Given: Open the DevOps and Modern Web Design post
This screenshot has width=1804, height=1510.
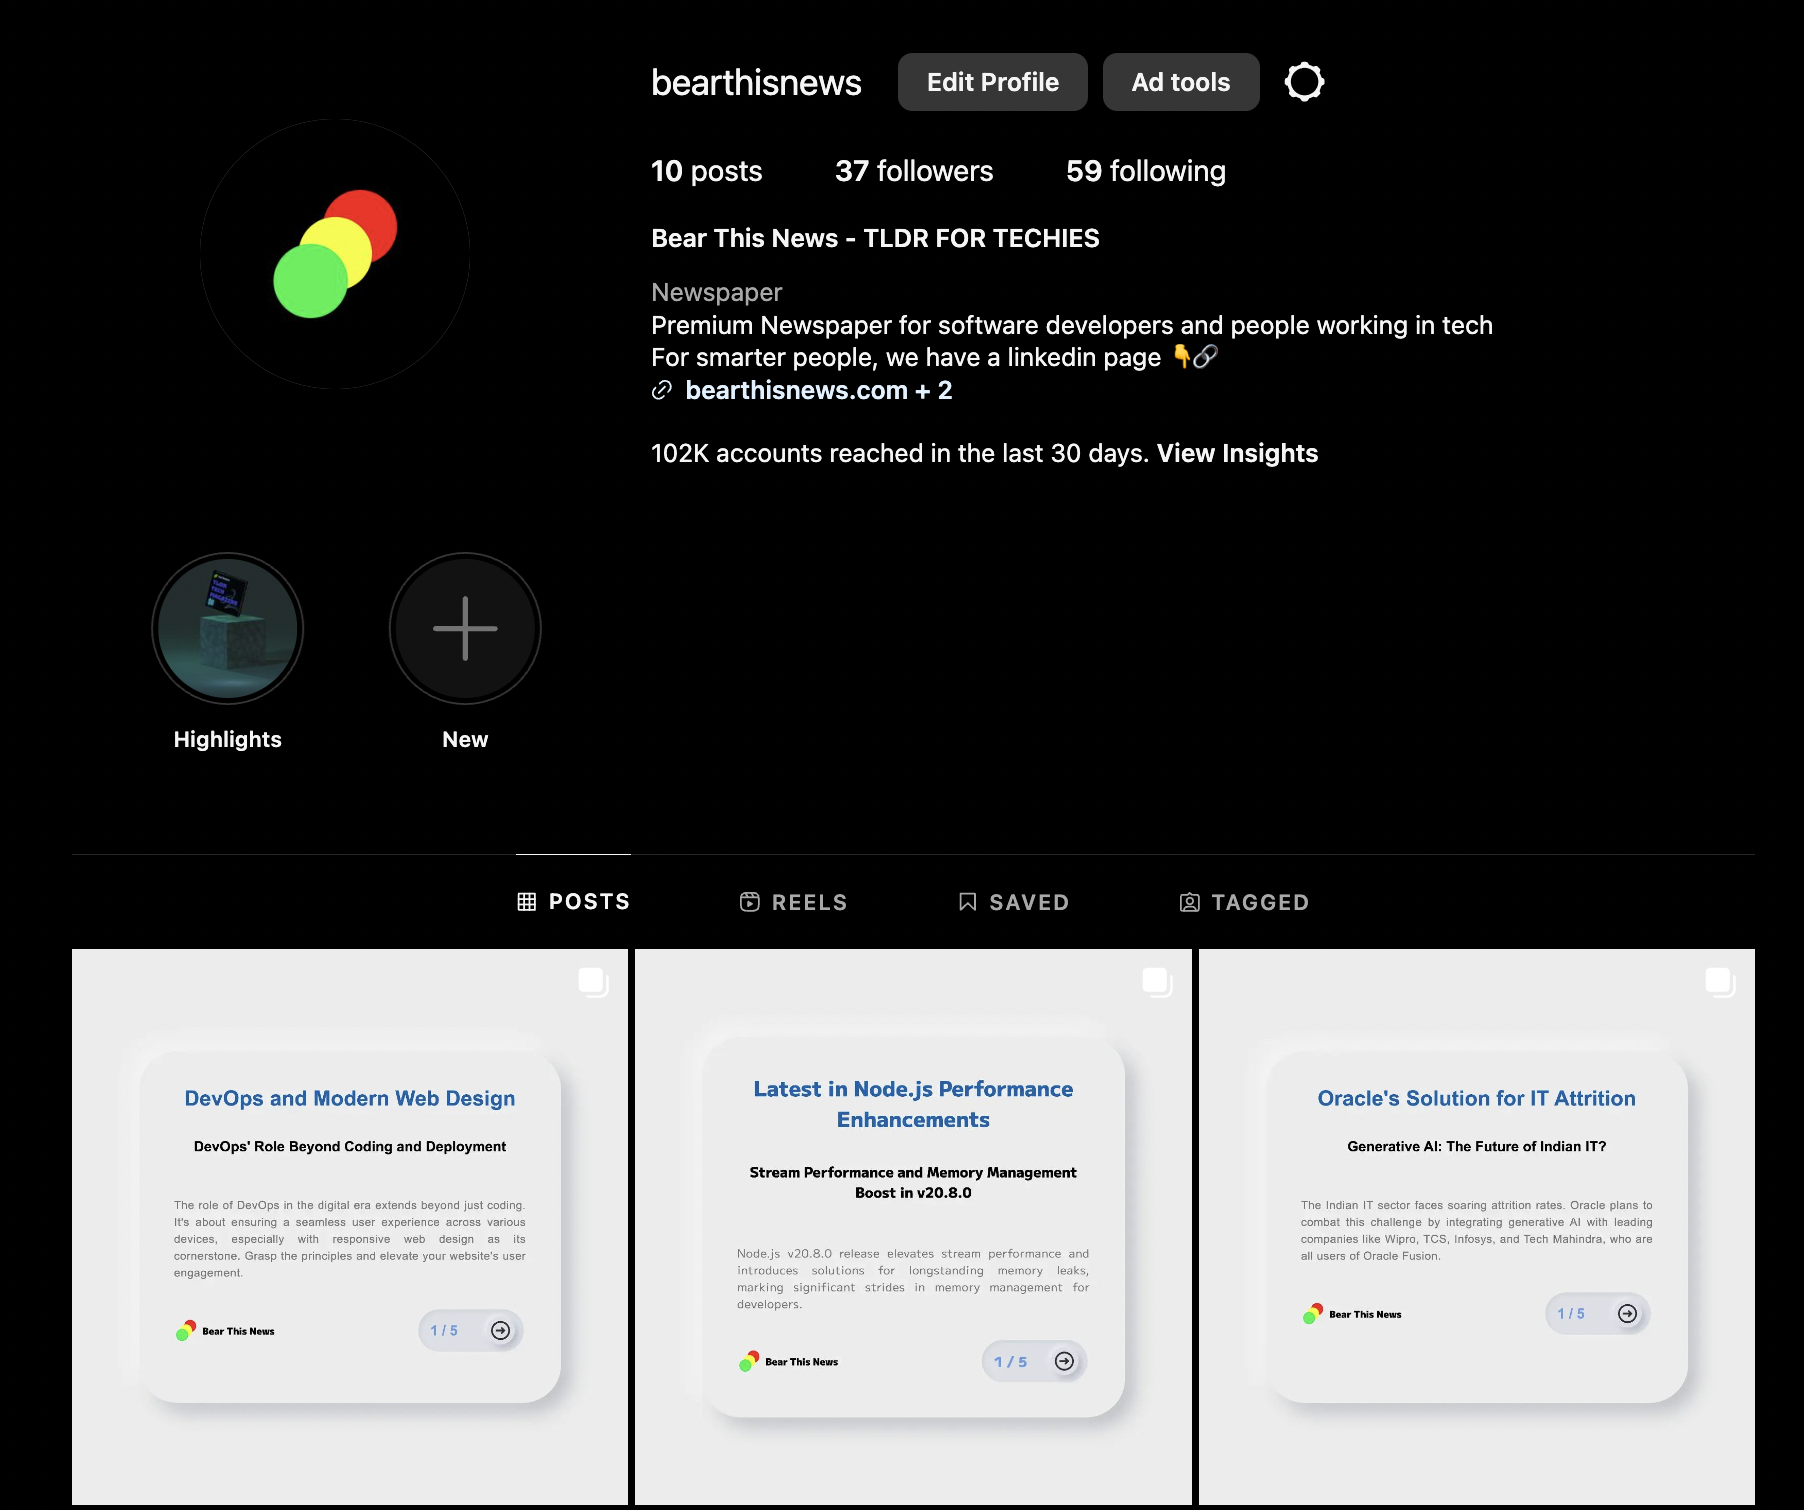Looking at the screenshot, I should coord(350,1227).
